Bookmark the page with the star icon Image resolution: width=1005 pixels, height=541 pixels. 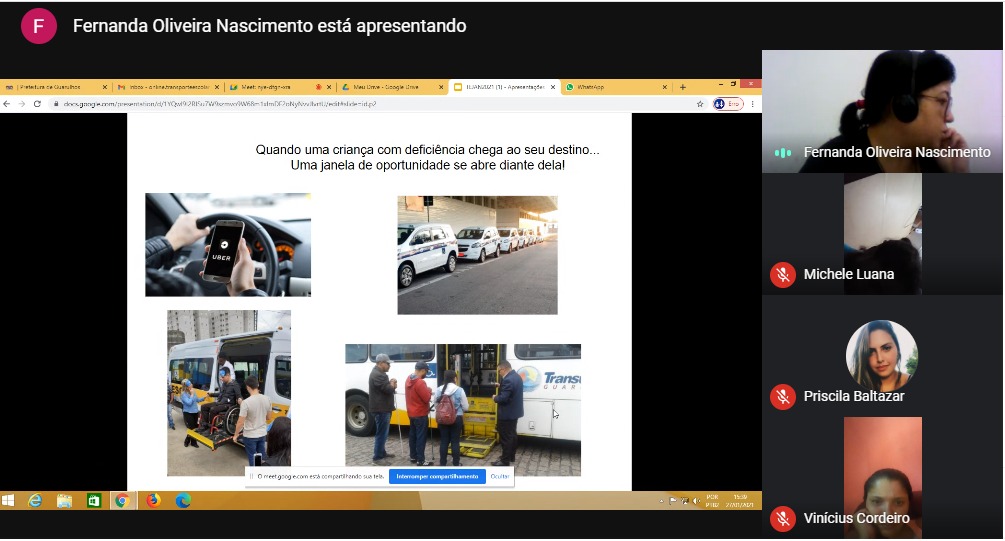click(x=700, y=104)
